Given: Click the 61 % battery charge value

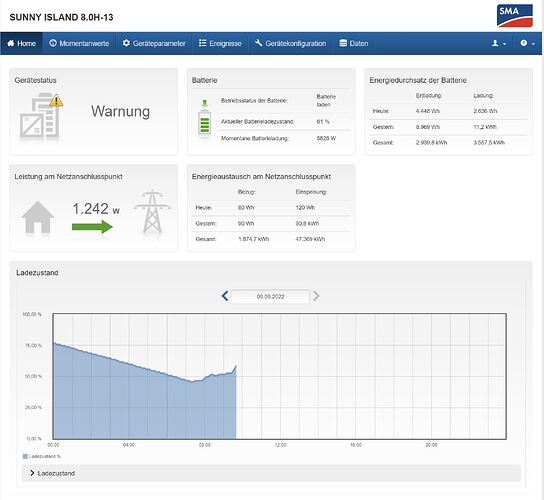Looking at the screenshot, I should (x=323, y=121).
